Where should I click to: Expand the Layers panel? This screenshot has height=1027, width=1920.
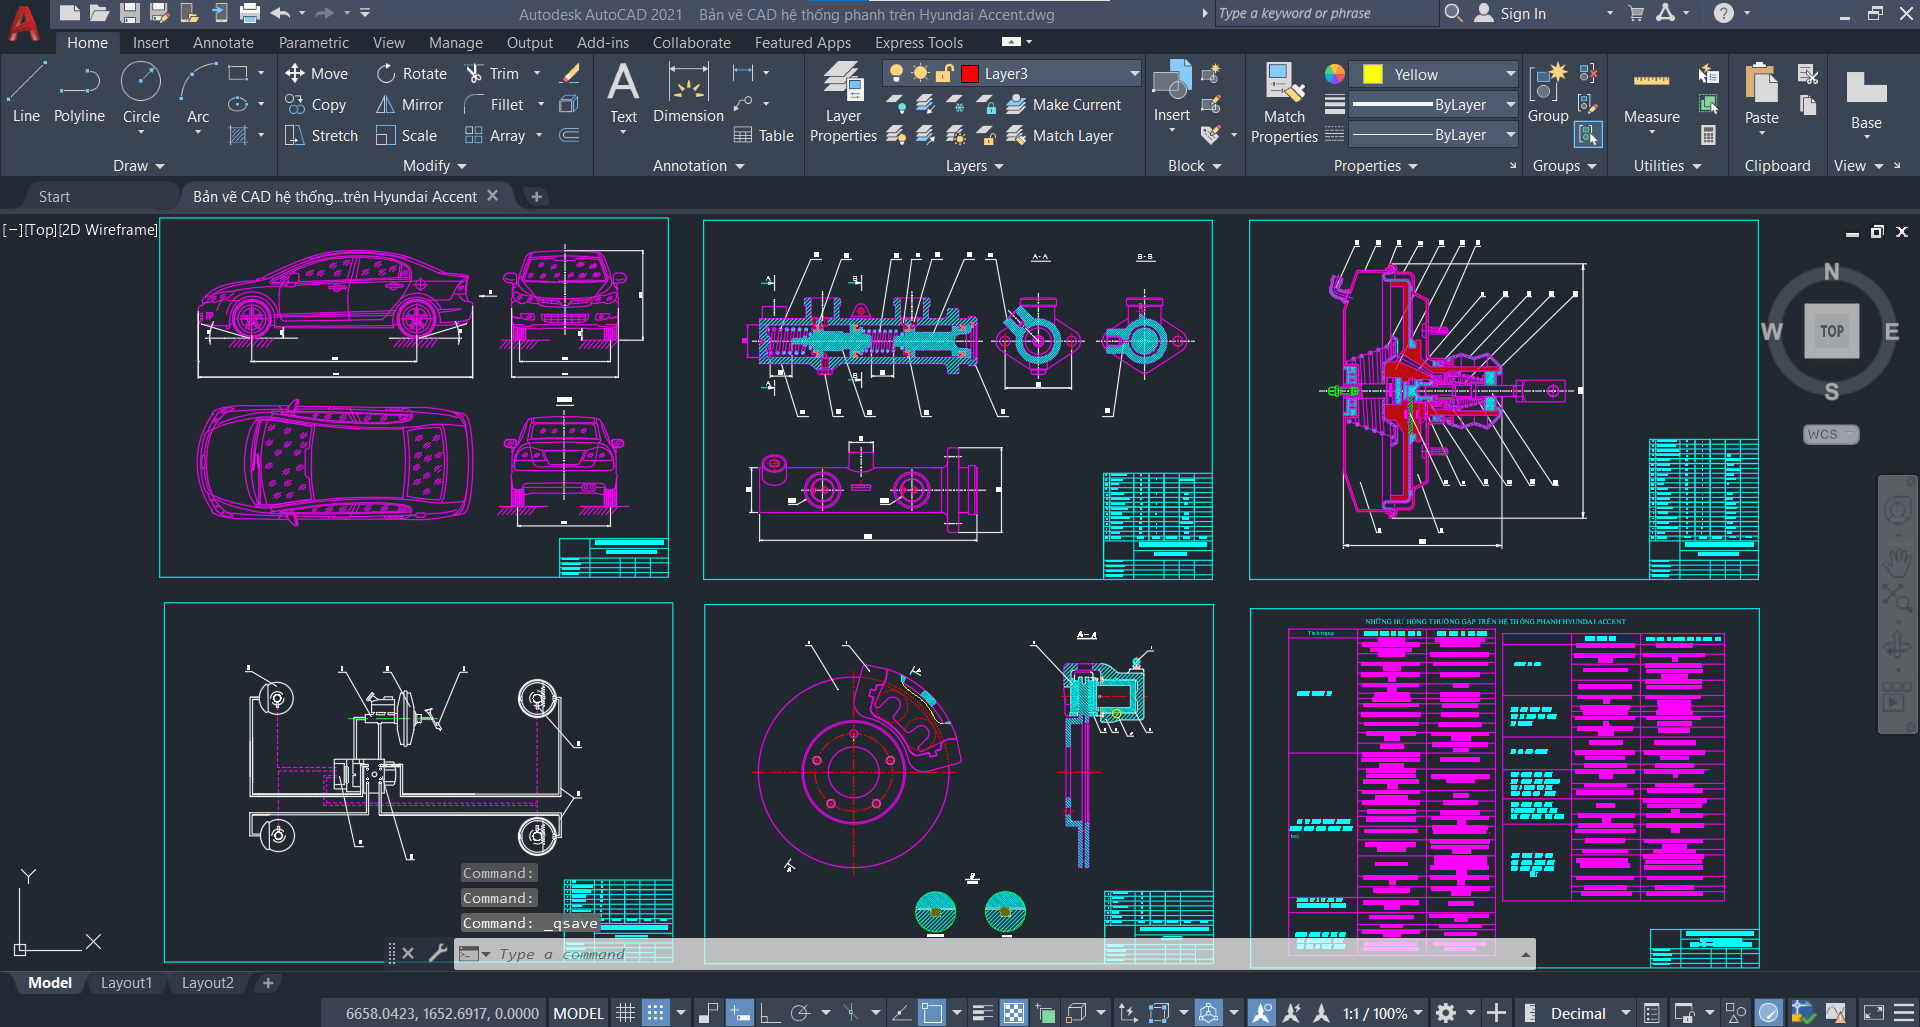coord(974,166)
